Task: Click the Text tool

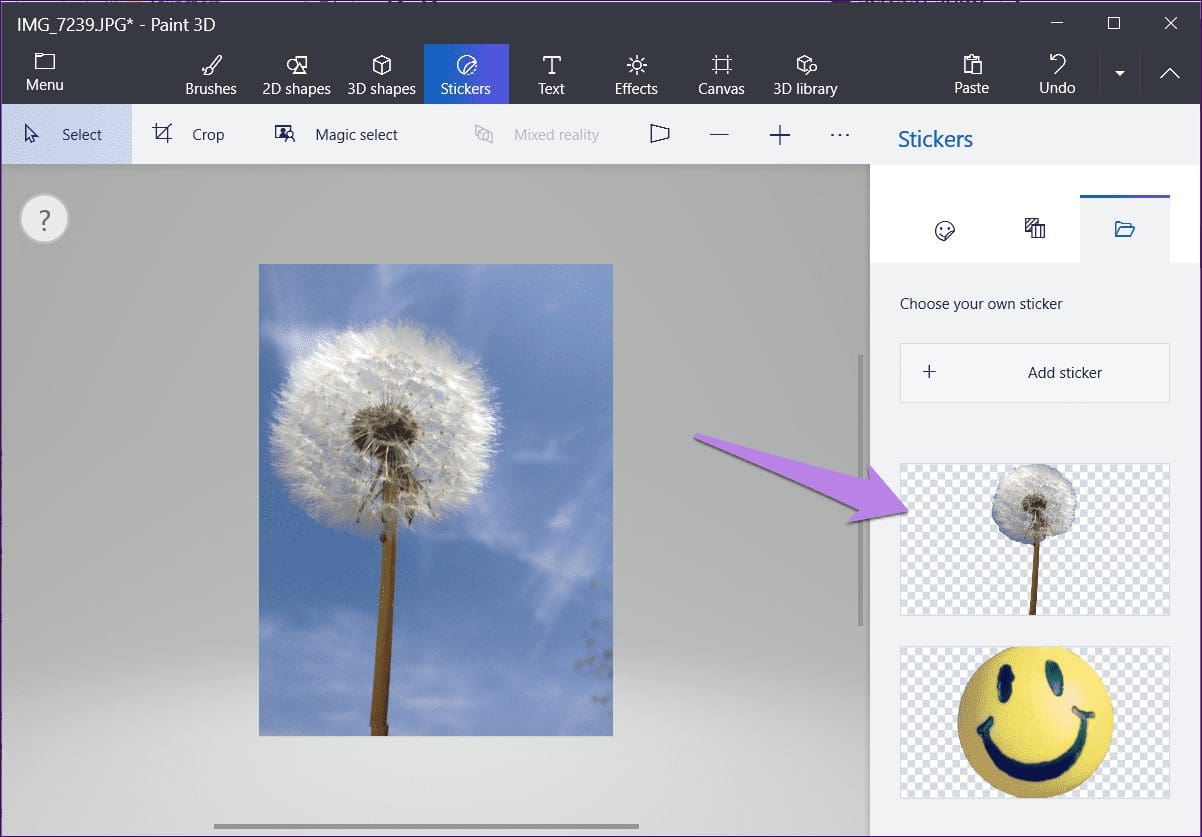Action: tap(551, 75)
